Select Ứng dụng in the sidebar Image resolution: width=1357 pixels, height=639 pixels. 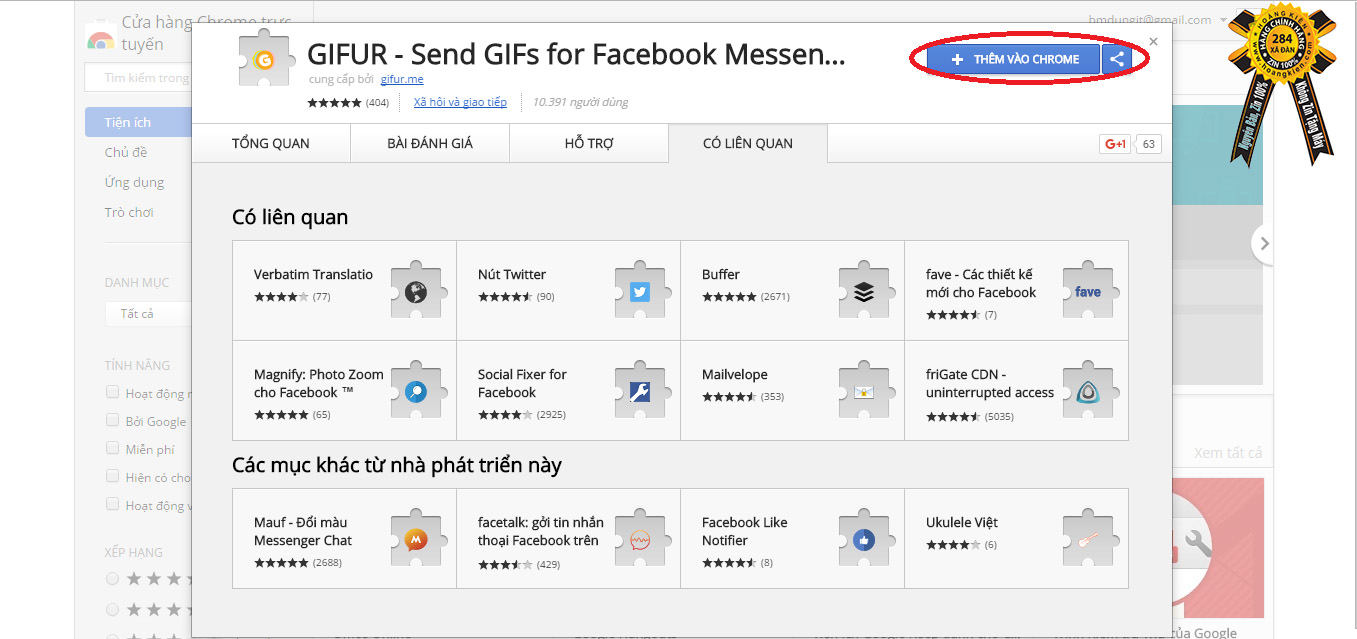point(134,182)
